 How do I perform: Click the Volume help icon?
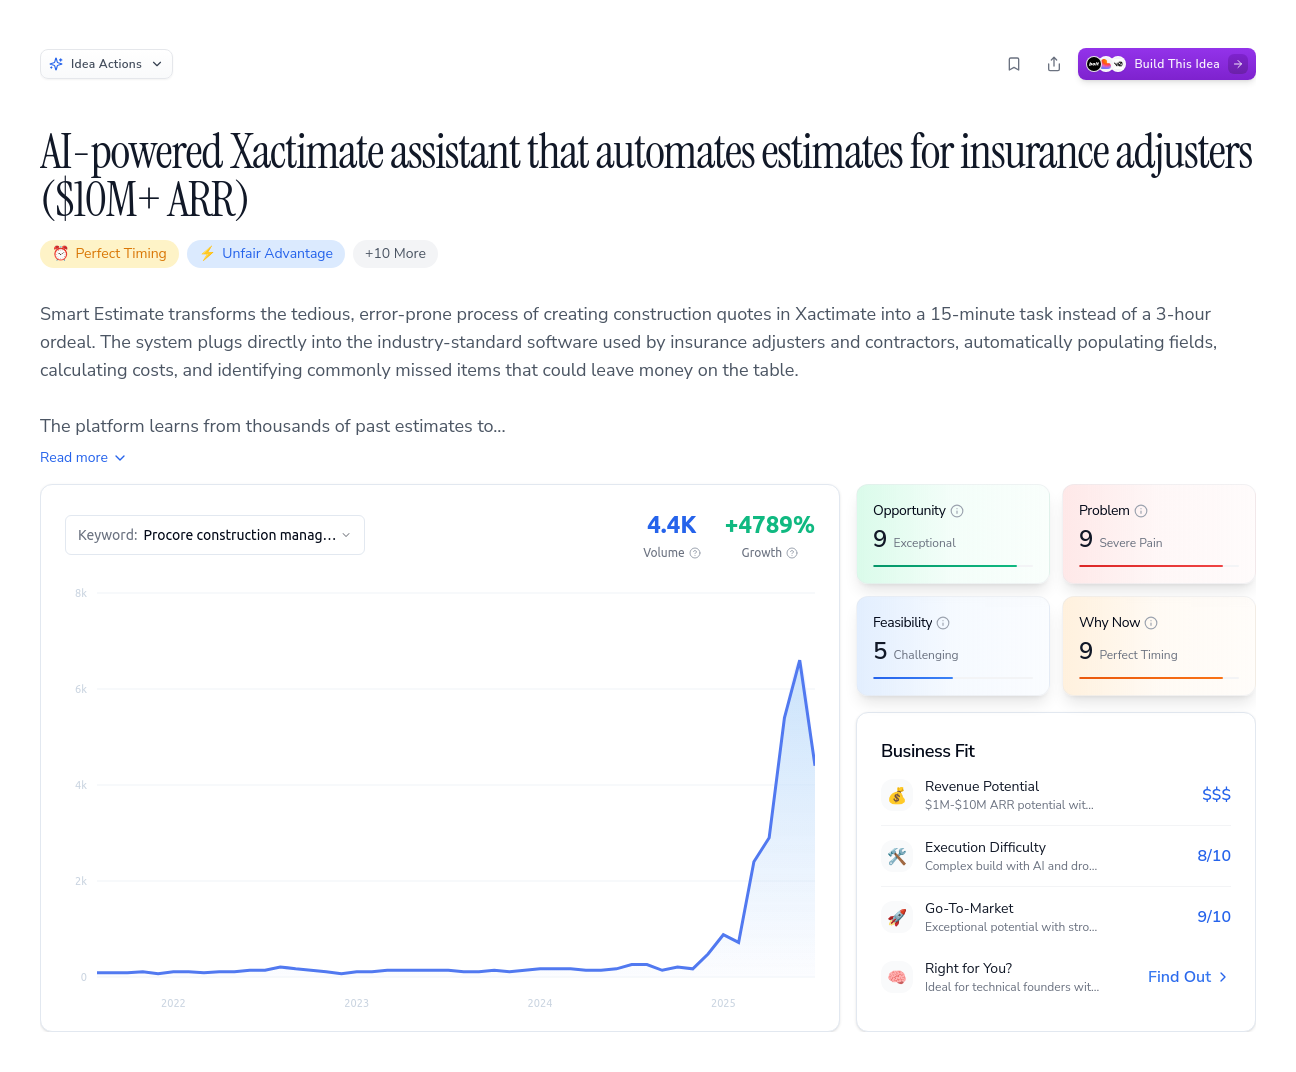695,553
